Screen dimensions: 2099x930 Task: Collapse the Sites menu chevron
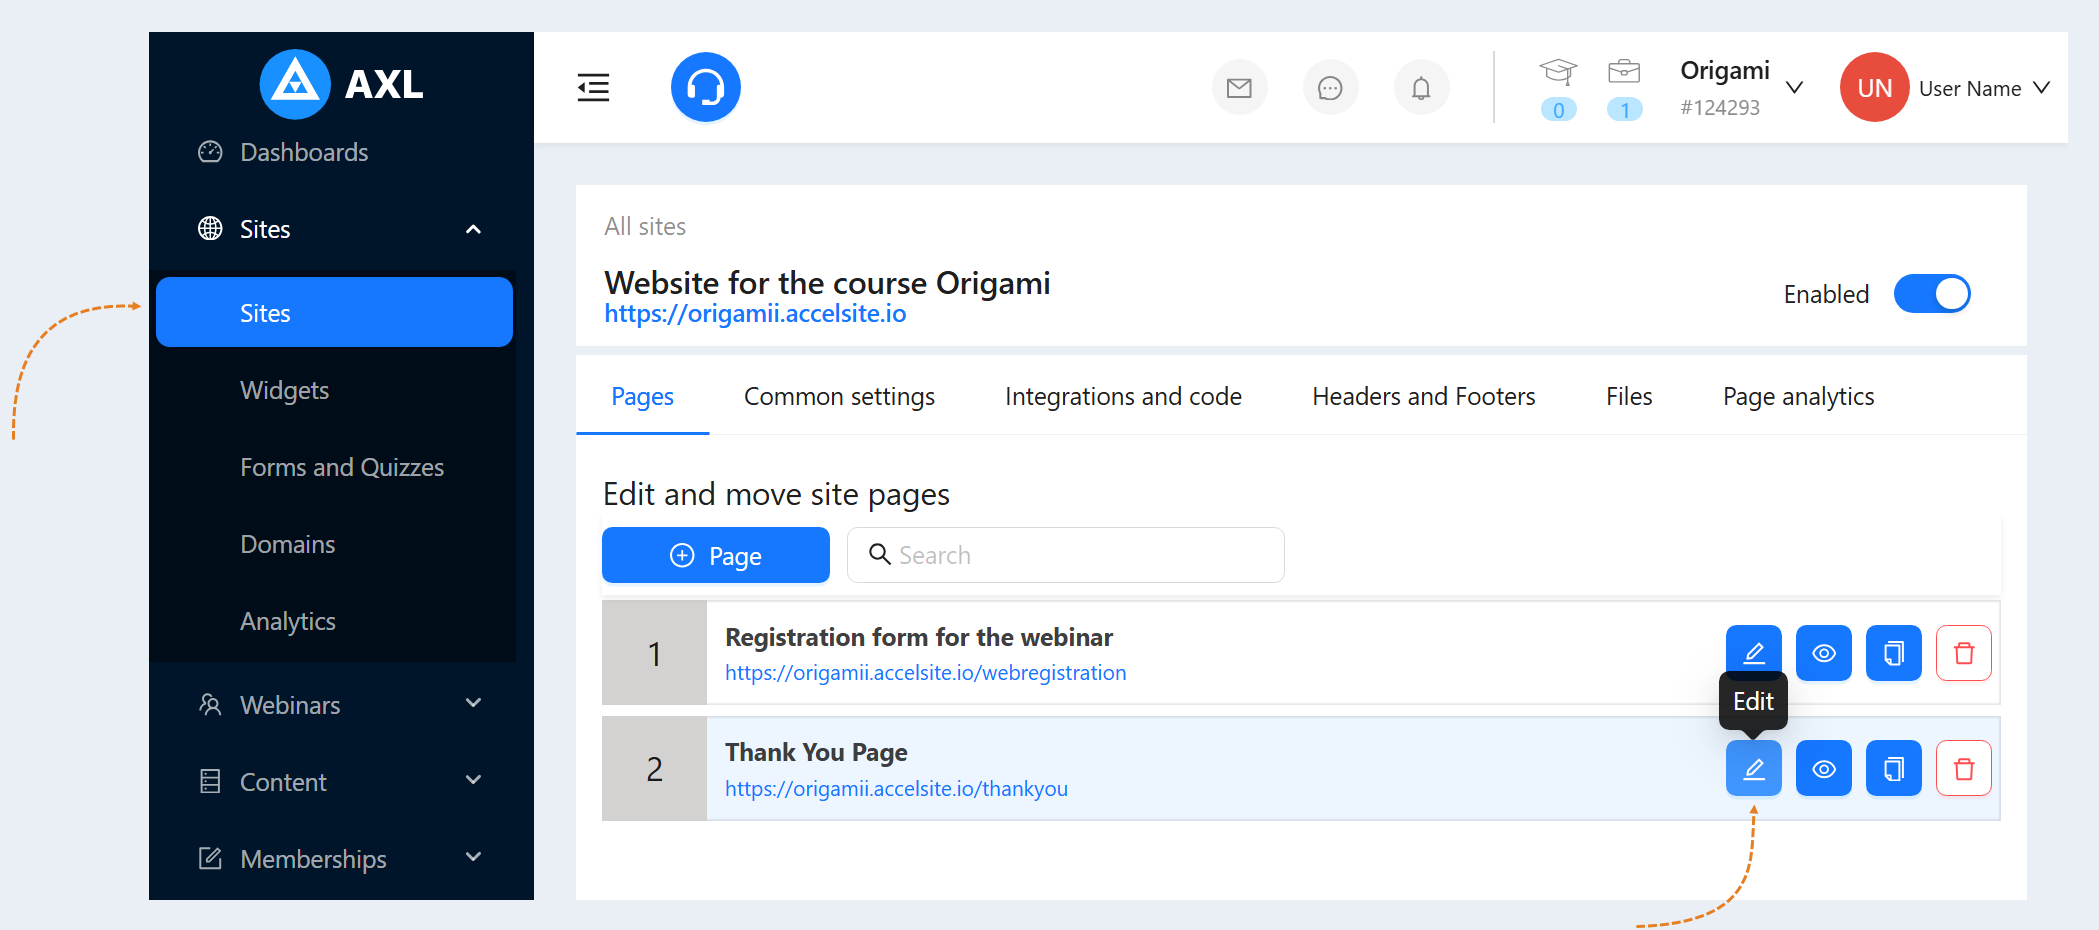point(474,229)
